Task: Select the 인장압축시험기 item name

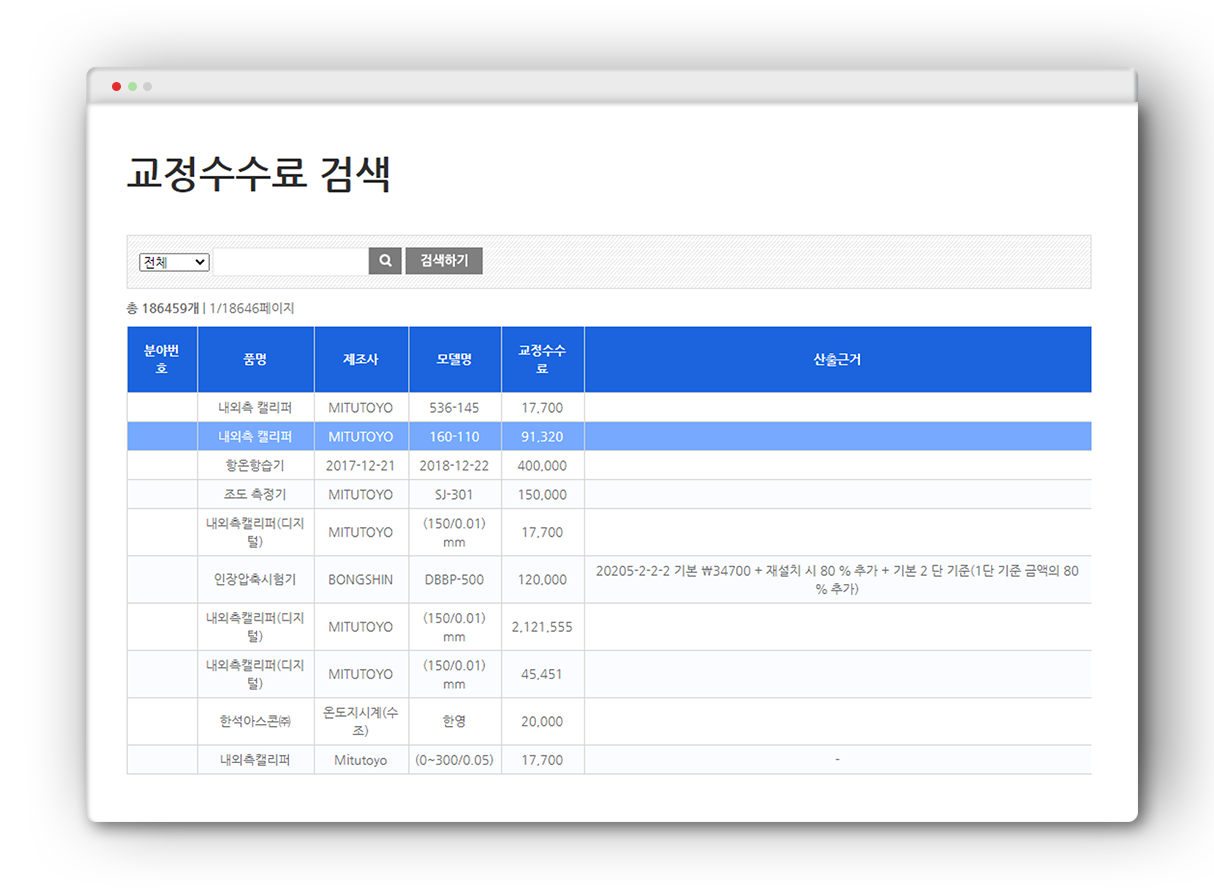Action: pos(255,580)
